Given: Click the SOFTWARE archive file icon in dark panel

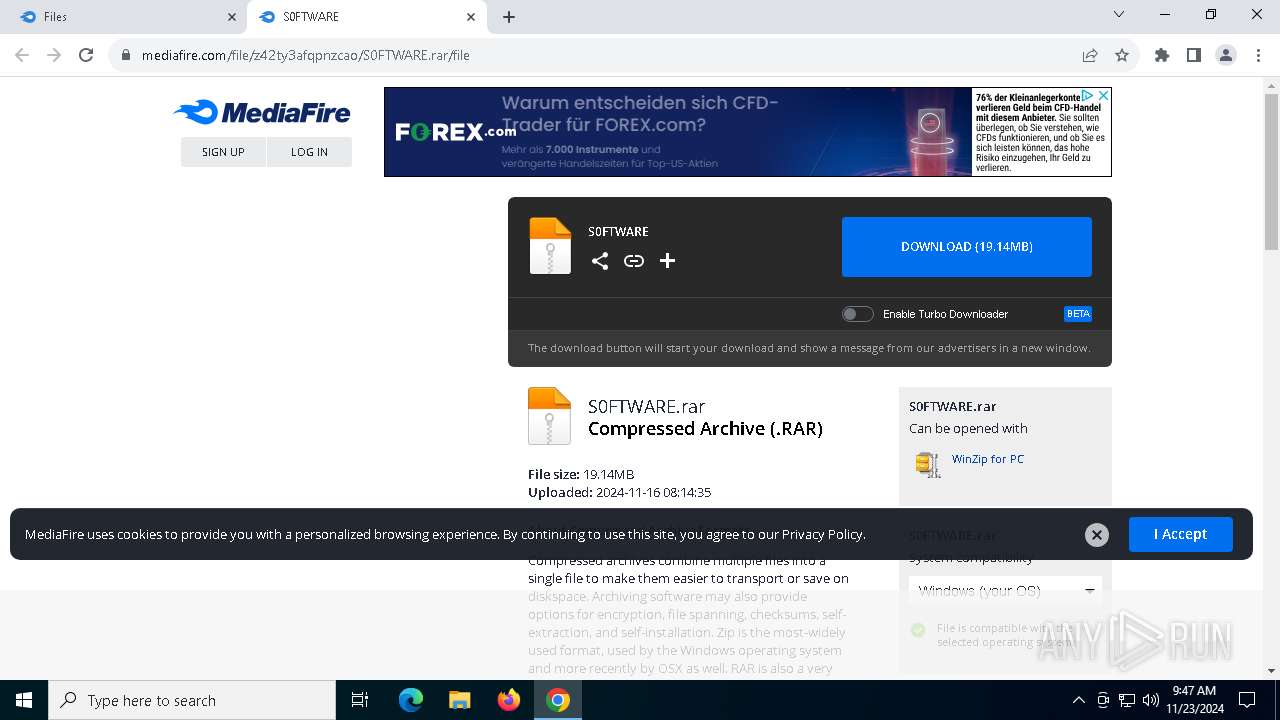Looking at the screenshot, I should pos(550,246).
